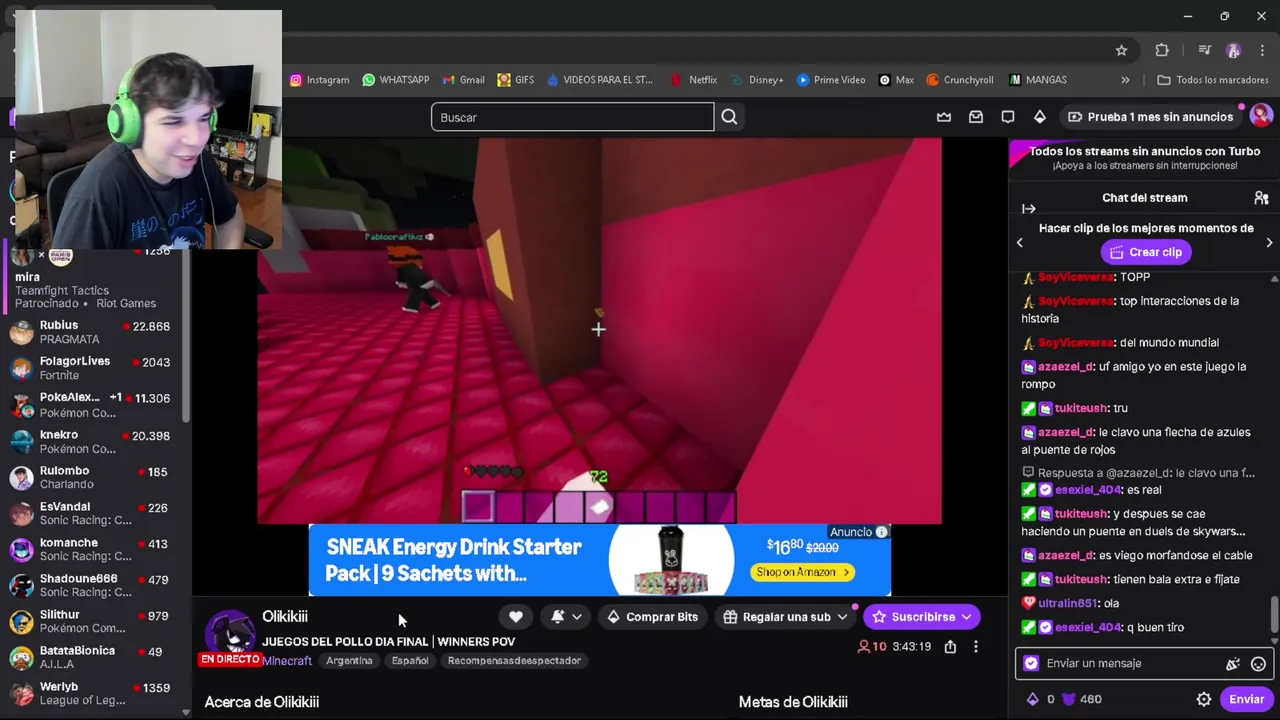Screen dimensions: 1280x720
Task: Click the Minecraft stream video
Action: pos(599,330)
